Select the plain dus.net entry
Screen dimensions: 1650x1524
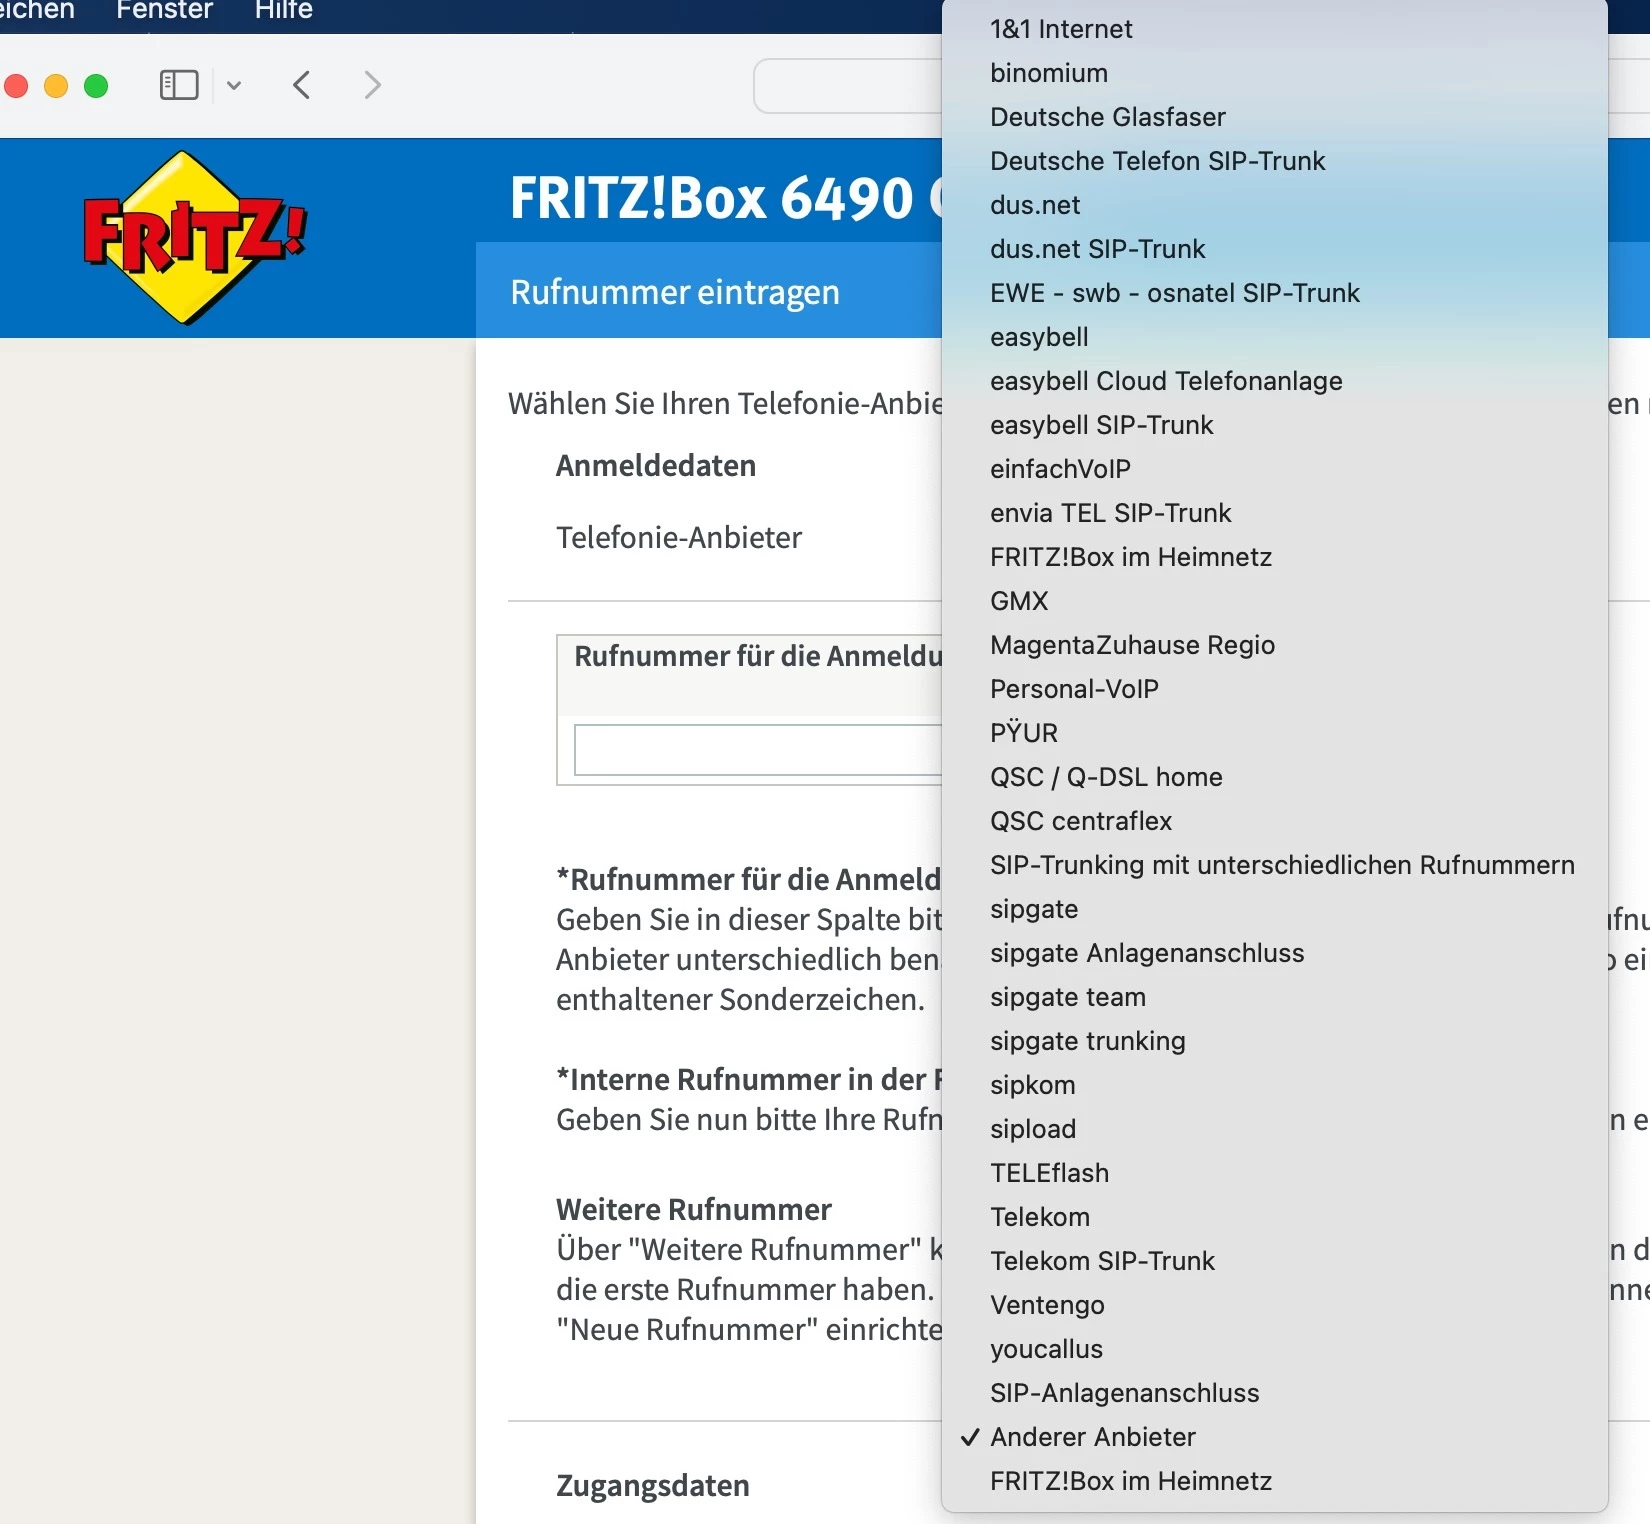coord(1275,205)
